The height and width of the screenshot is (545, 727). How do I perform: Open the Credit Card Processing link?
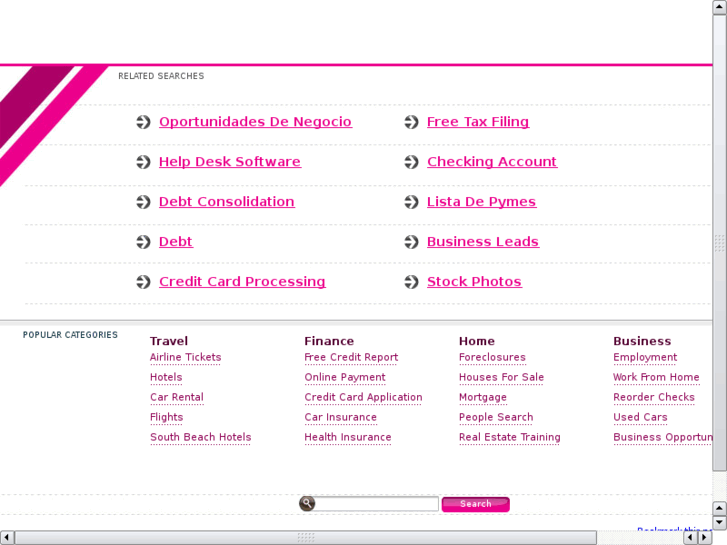(242, 282)
